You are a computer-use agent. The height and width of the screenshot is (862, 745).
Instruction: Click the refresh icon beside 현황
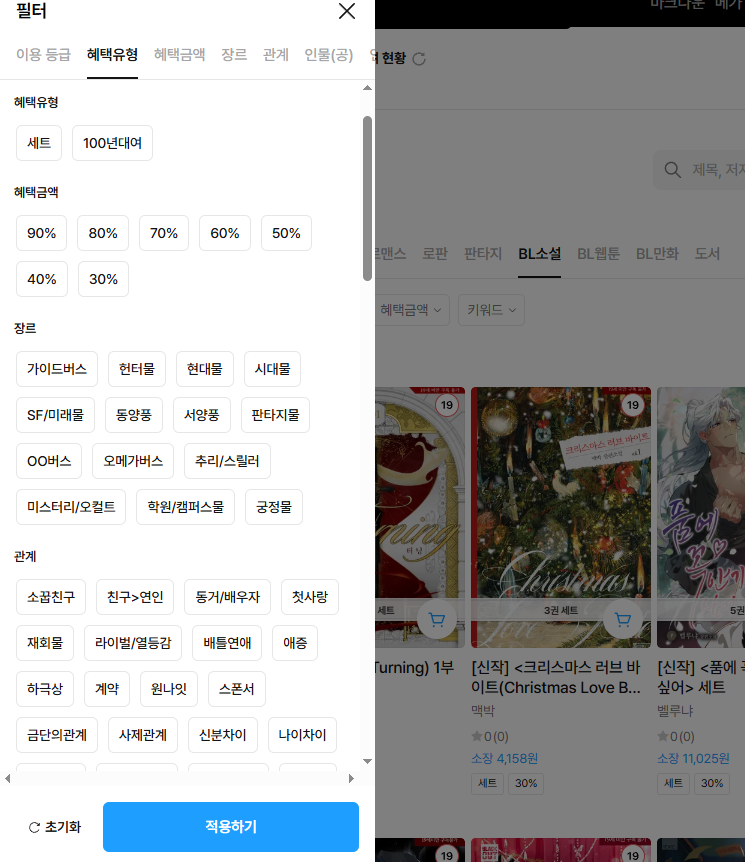pos(419,59)
